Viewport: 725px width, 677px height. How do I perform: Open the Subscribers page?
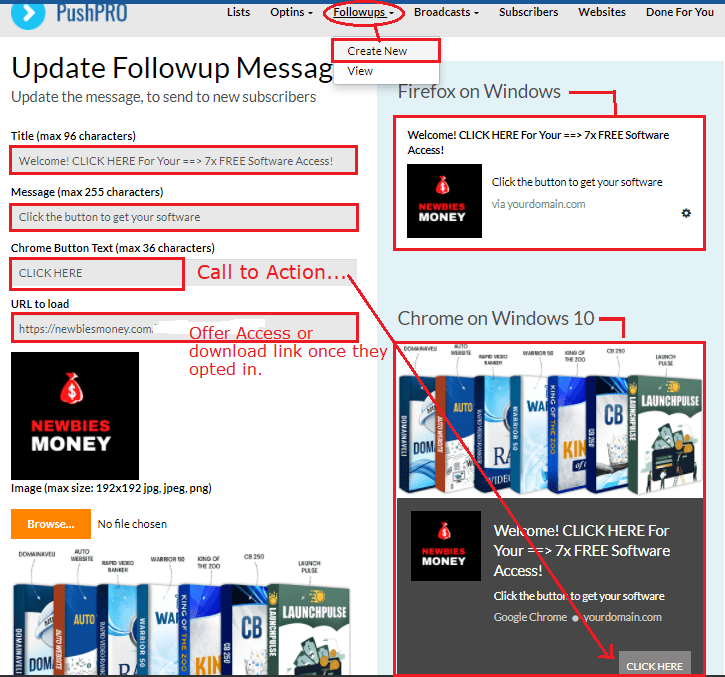[x=528, y=12]
